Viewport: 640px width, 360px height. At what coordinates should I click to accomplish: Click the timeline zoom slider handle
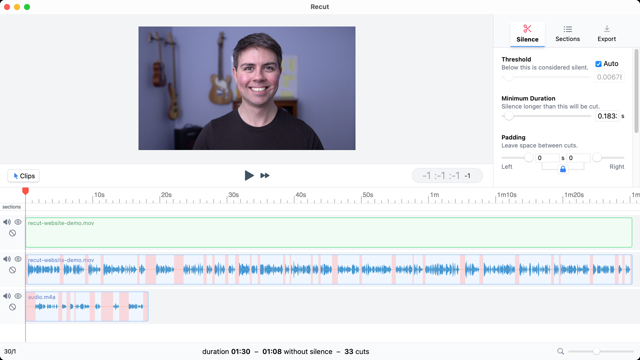[596, 351]
